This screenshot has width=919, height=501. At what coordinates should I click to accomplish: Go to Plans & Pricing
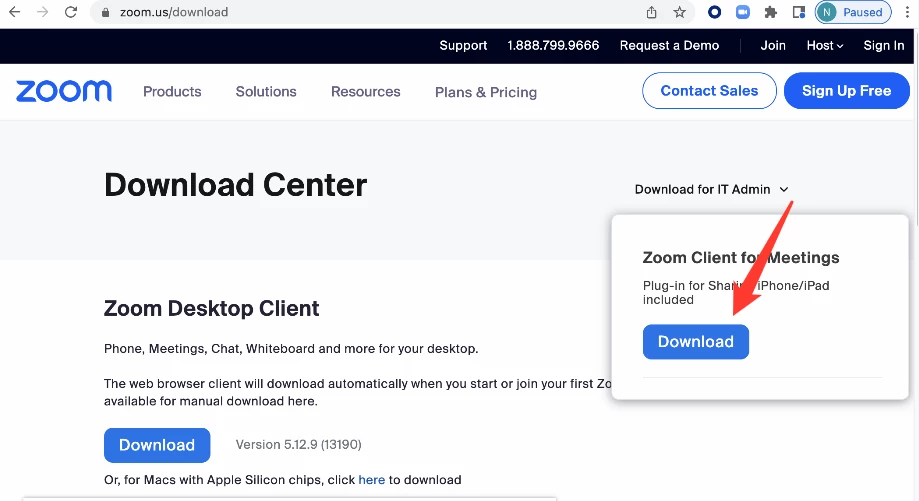tap(486, 92)
